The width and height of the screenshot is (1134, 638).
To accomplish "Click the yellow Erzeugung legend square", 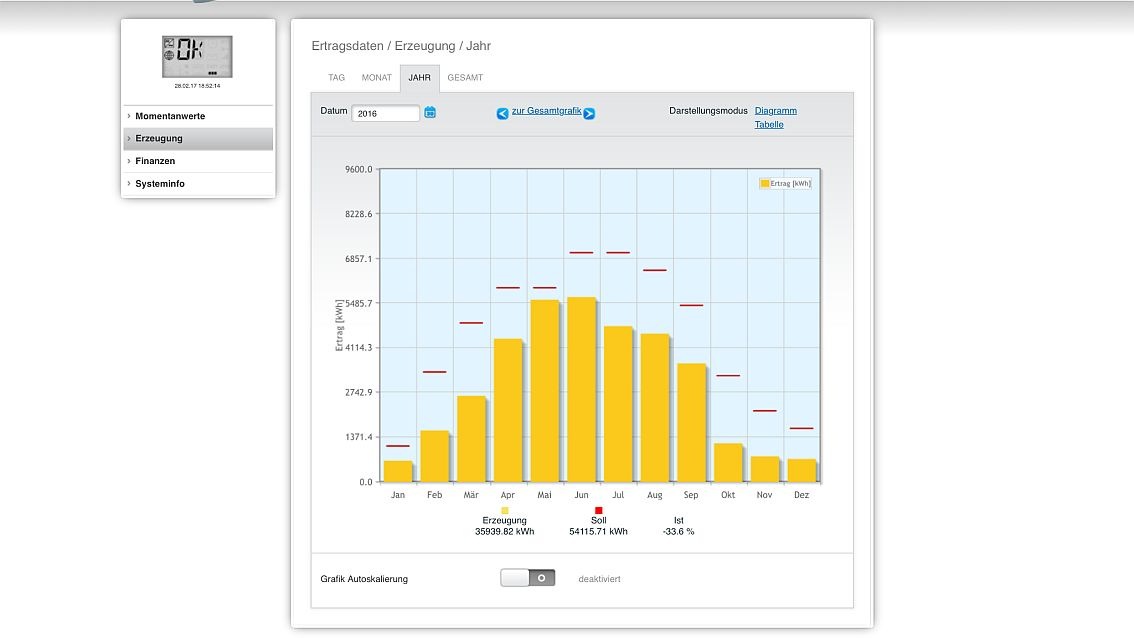I will [x=505, y=511].
